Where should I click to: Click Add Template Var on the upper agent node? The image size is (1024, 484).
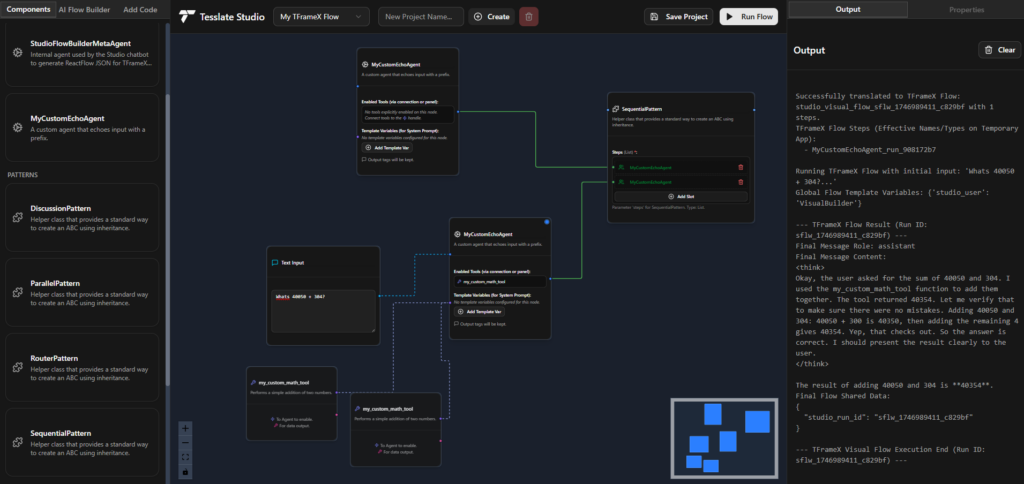pos(387,148)
